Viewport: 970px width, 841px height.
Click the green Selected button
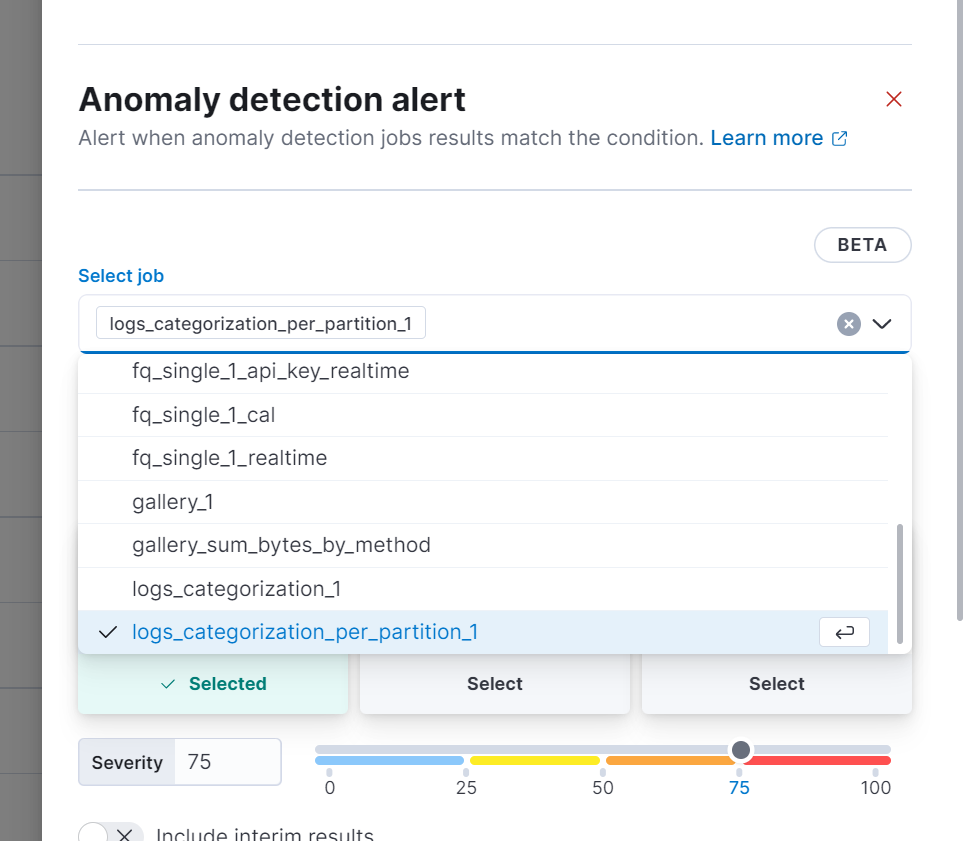click(x=212, y=683)
